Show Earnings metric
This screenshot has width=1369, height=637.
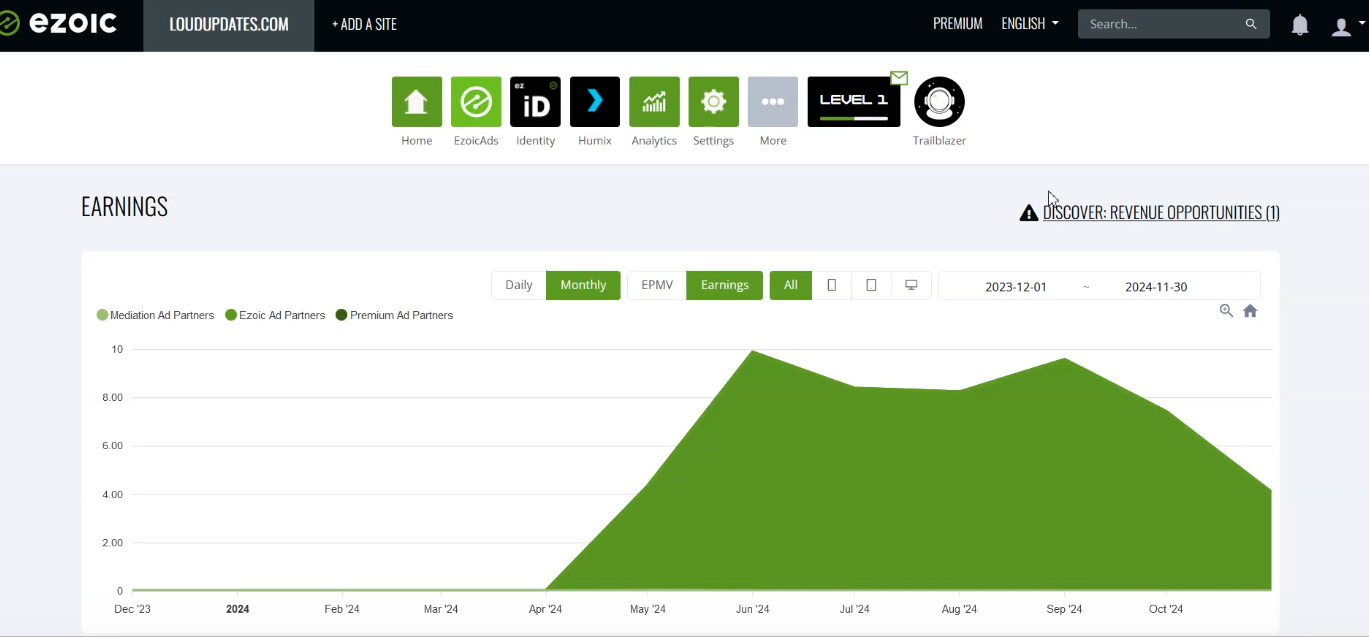click(725, 285)
